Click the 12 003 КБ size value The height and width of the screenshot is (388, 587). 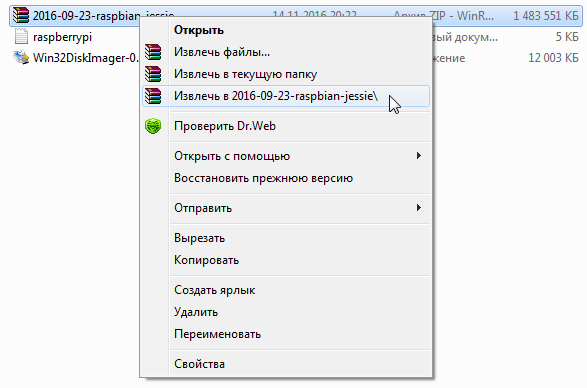553,58
